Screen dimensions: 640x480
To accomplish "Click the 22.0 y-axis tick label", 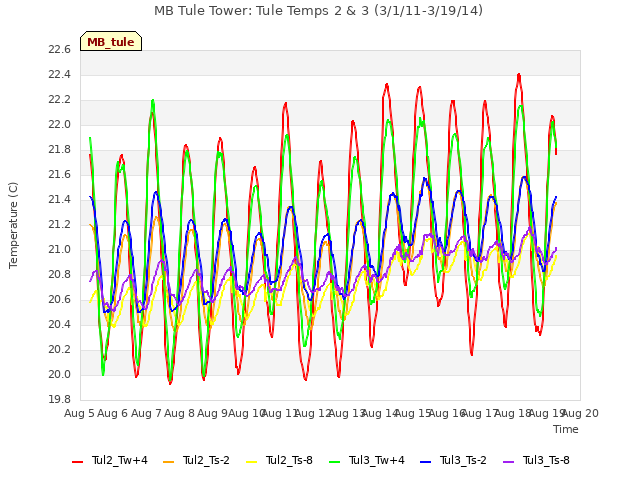I will (x=60, y=124).
